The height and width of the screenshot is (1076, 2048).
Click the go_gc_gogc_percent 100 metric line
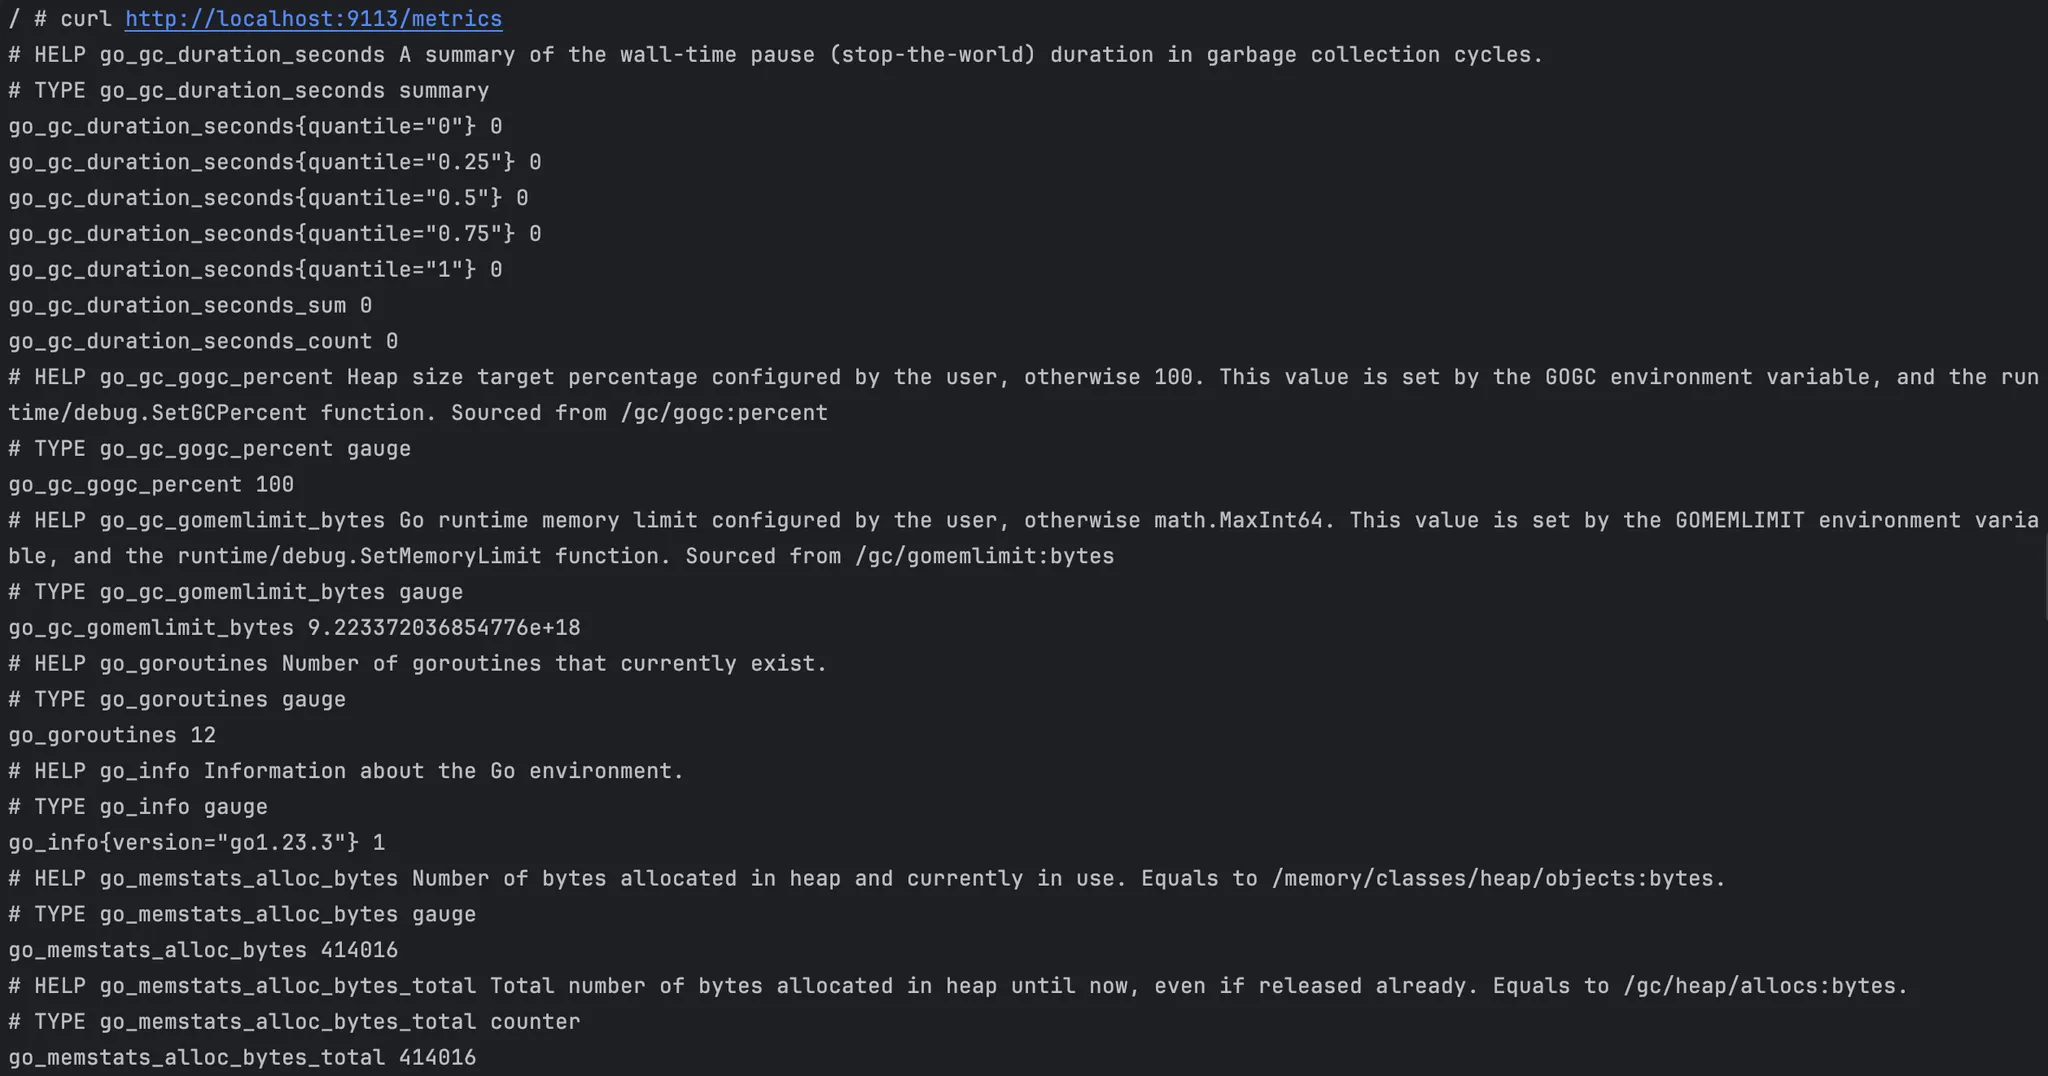[x=151, y=485]
